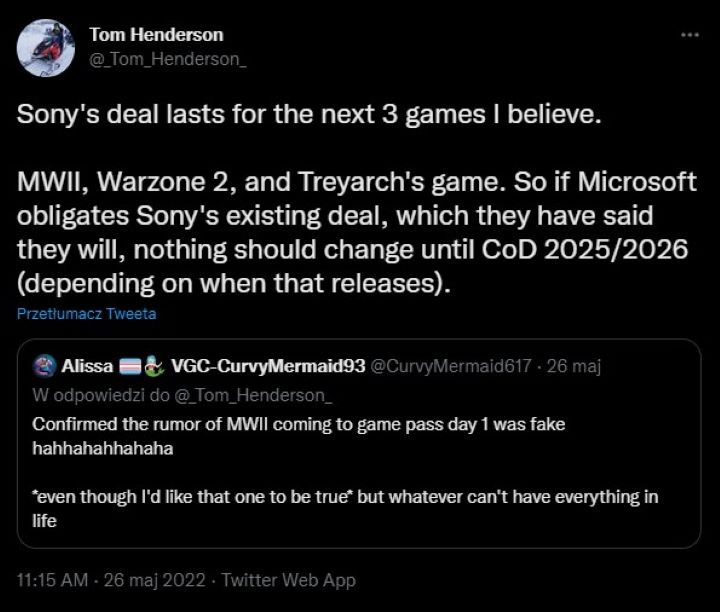Click the mermaid emoji before VGC-CurvyMermaid93
Image resolution: width=720 pixels, height=612 pixels.
click(153, 366)
